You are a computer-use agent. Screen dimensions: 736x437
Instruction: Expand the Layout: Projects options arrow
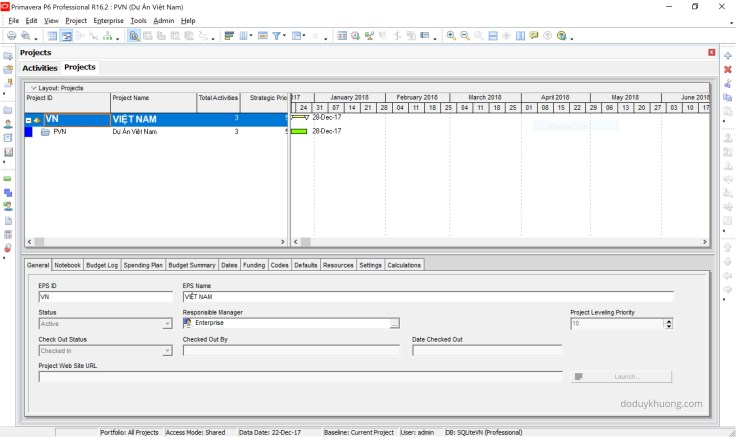33,88
